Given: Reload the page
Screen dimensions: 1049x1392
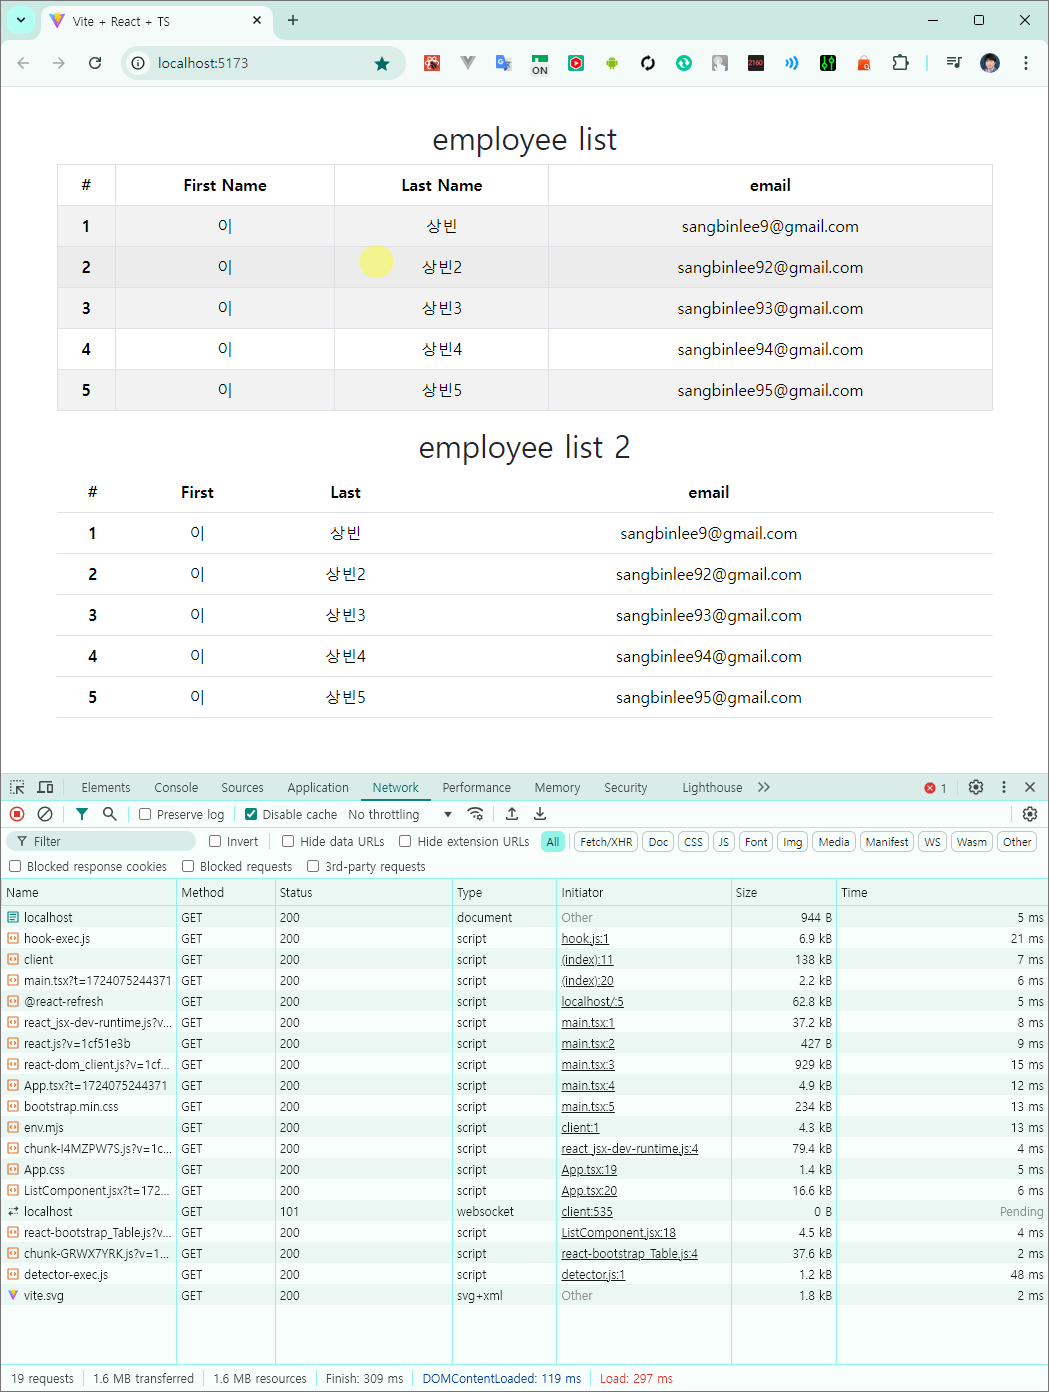Looking at the screenshot, I should click(x=95, y=63).
